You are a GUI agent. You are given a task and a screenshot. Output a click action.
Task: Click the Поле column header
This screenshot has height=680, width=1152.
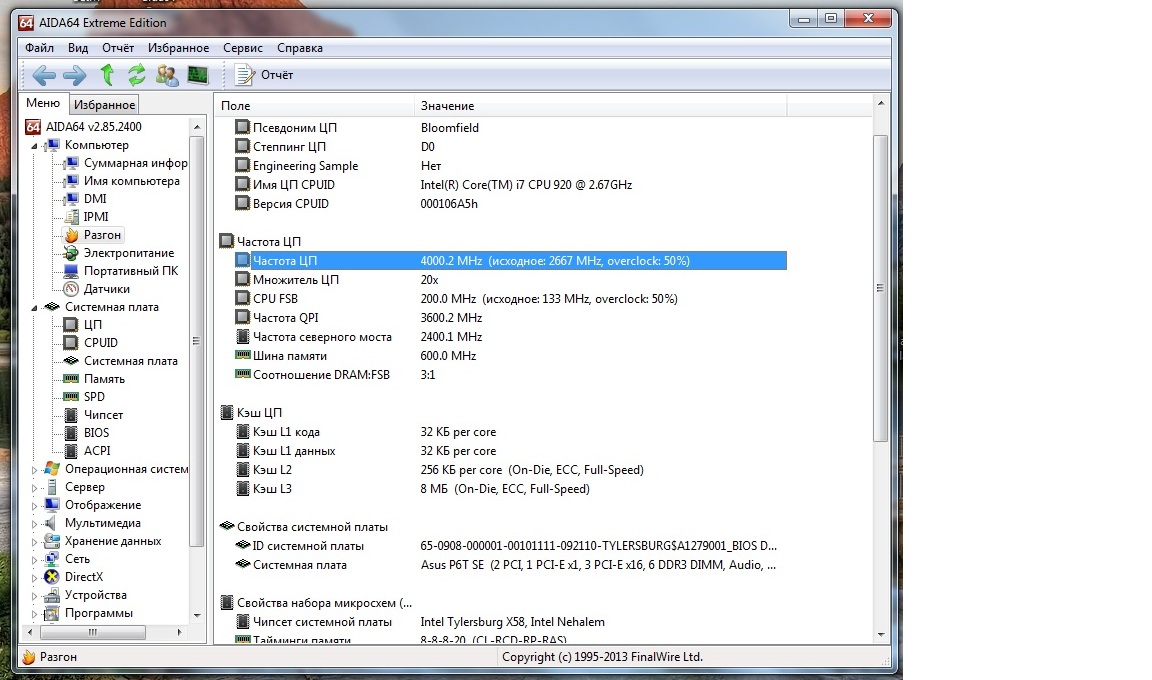pos(315,106)
